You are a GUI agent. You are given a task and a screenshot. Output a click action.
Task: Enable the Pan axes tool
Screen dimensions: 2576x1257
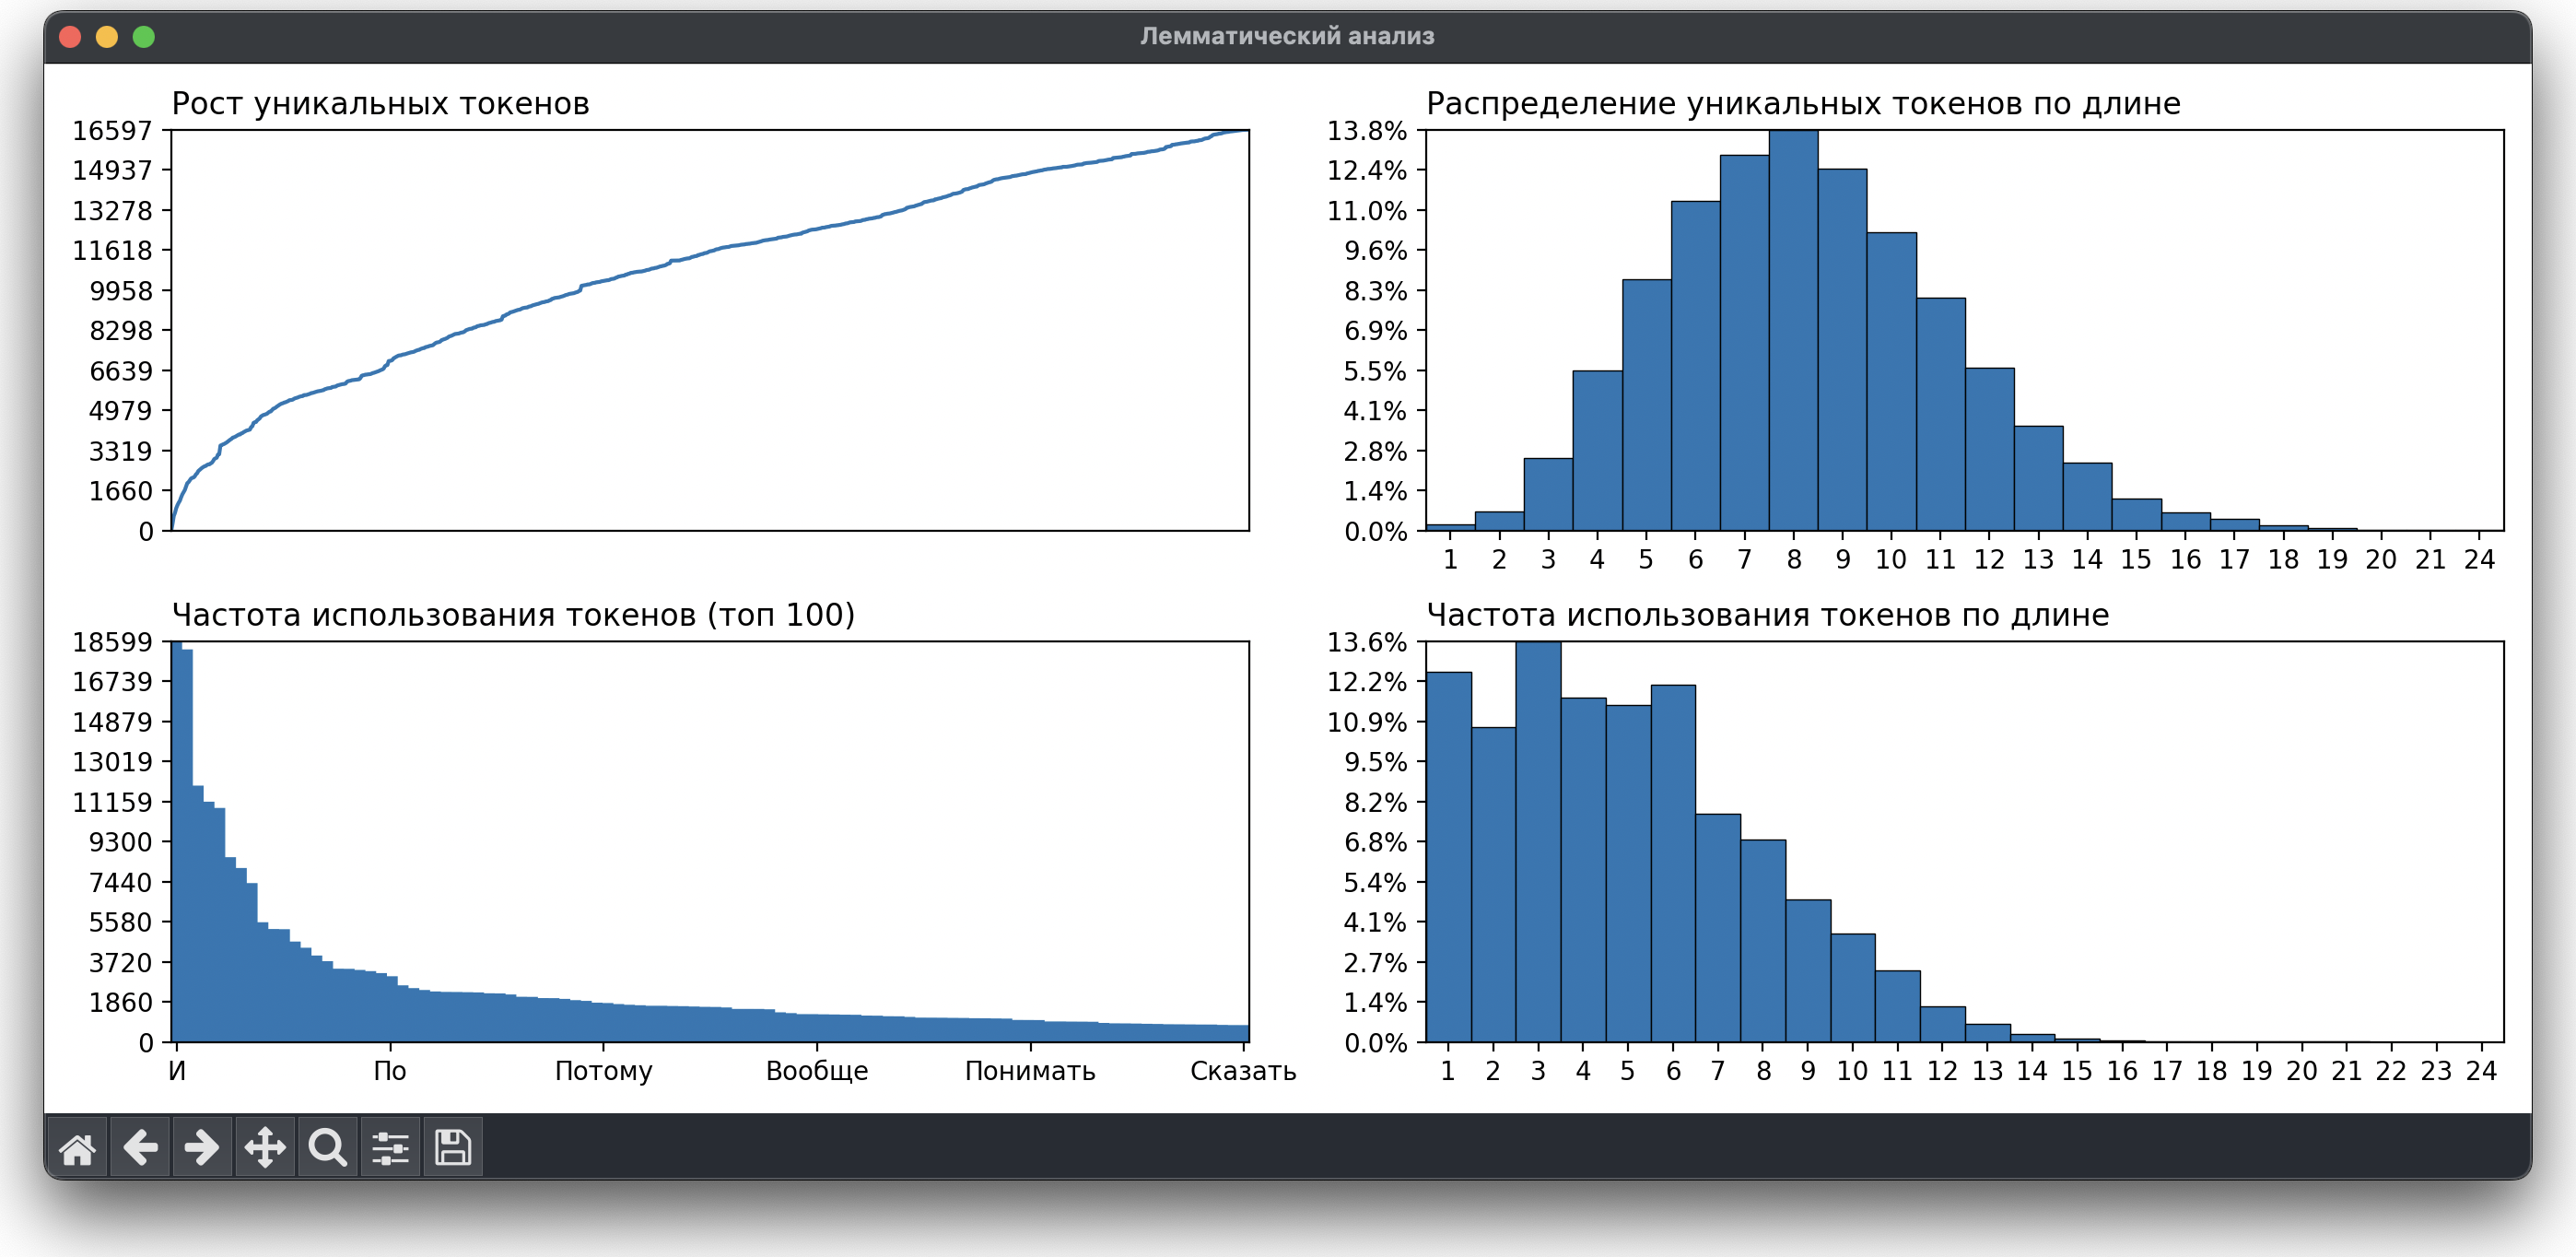tap(265, 1147)
